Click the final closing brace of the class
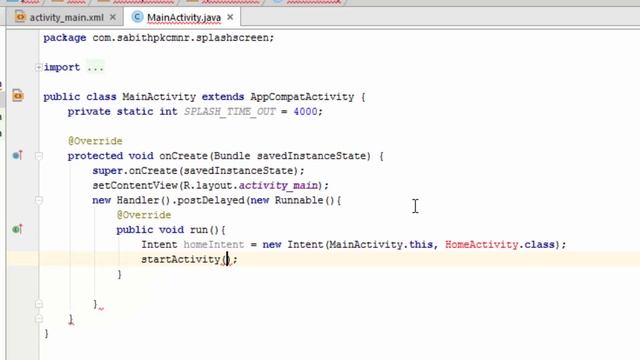 point(46,333)
